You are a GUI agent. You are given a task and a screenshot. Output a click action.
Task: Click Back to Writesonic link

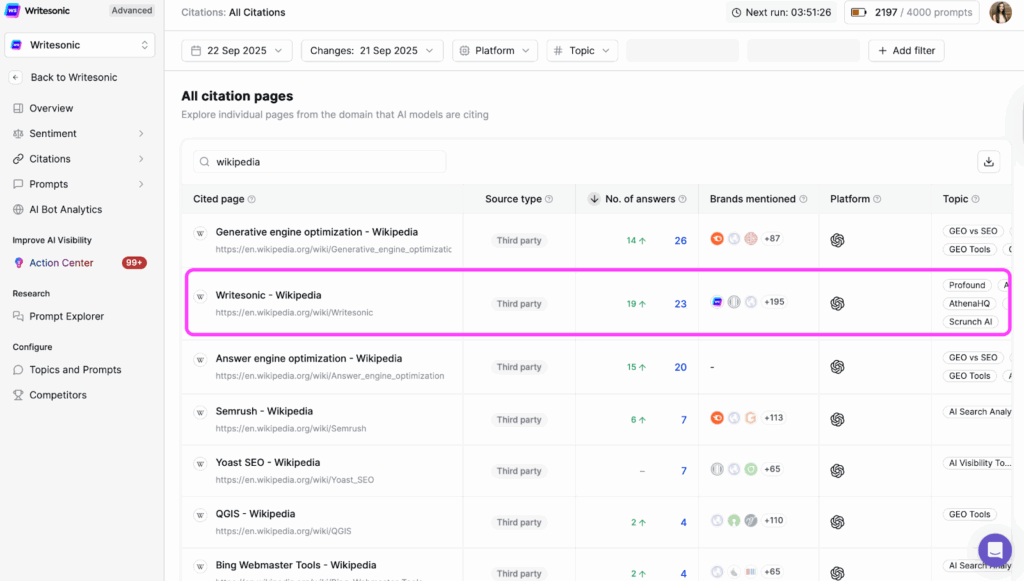coord(73,78)
